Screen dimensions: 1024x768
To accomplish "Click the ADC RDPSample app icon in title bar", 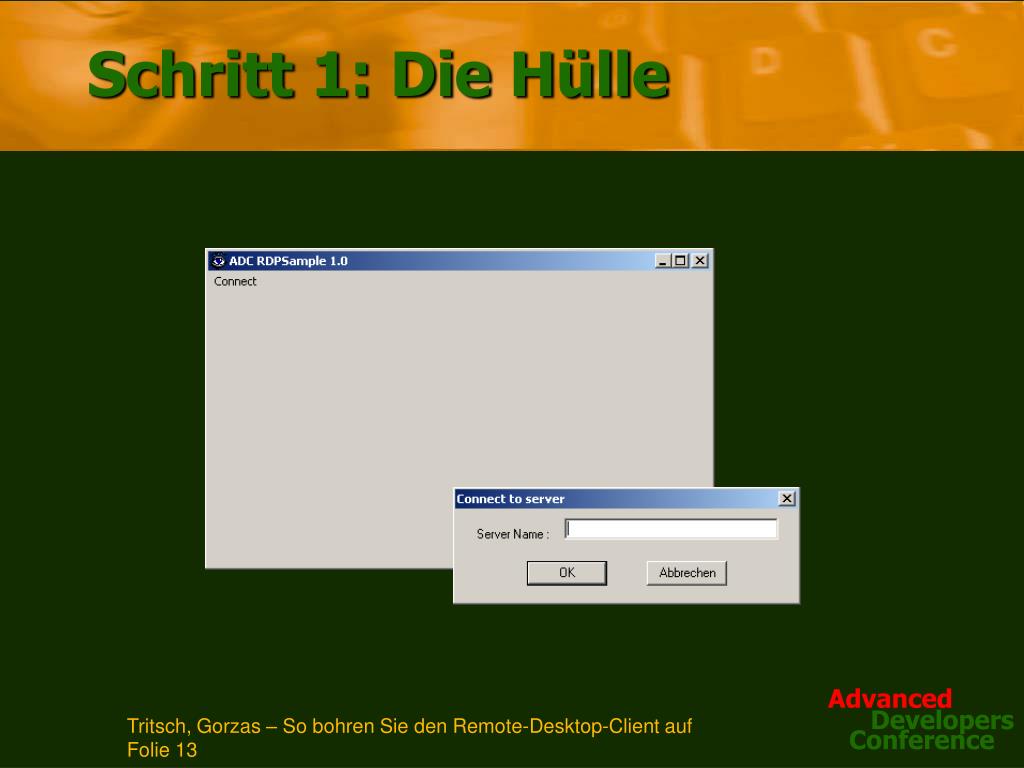I will click(x=219, y=261).
